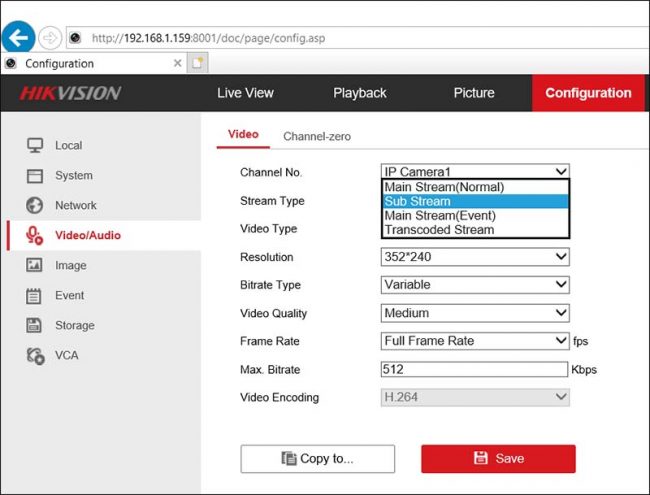Switch to the Channel-zero tab
The width and height of the screenshot is (650, 495).
coord(317,136)
